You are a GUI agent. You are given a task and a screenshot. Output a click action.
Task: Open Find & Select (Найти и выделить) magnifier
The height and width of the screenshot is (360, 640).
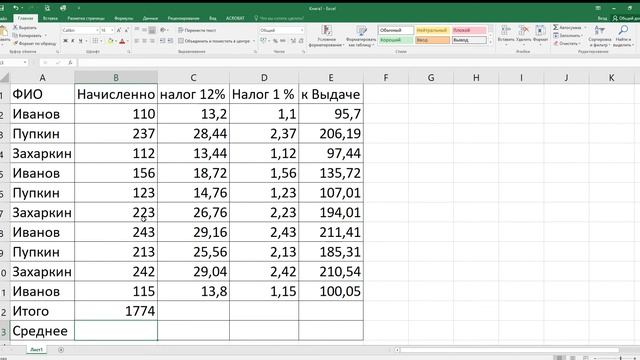(623, 36)
